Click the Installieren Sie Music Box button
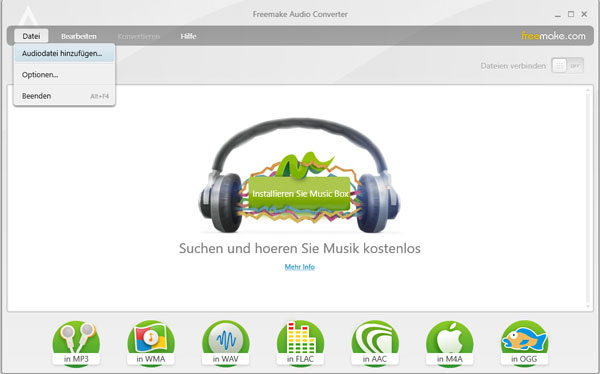Screen dimensions: 600x374 click(x=300, y=194)
